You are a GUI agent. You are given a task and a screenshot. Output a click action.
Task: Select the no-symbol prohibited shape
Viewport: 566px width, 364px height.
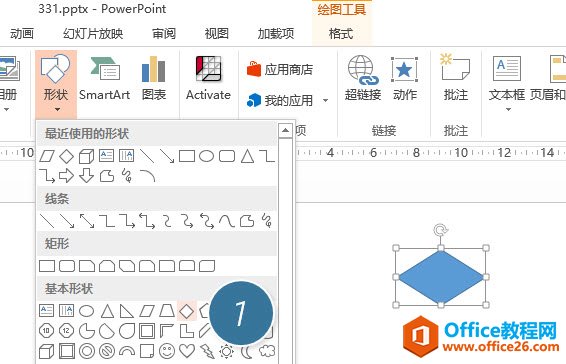107,351
